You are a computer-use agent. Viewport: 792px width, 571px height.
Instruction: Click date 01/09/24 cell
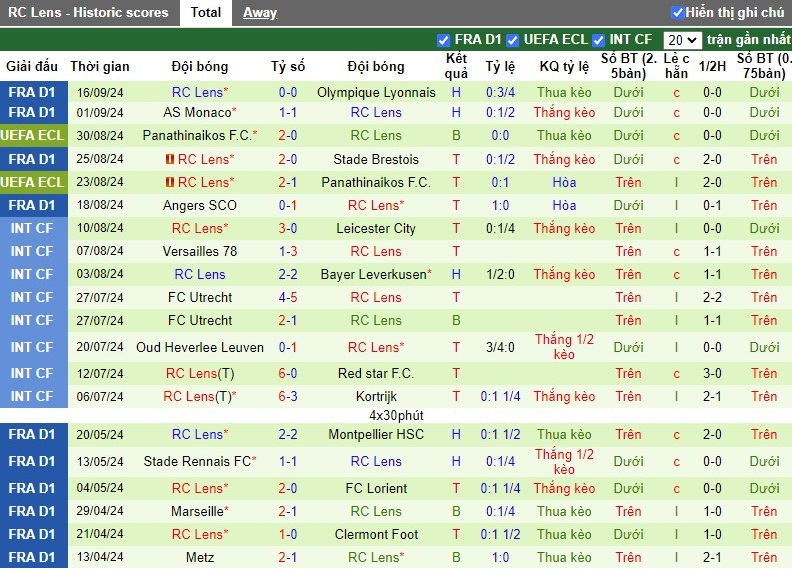100,112
